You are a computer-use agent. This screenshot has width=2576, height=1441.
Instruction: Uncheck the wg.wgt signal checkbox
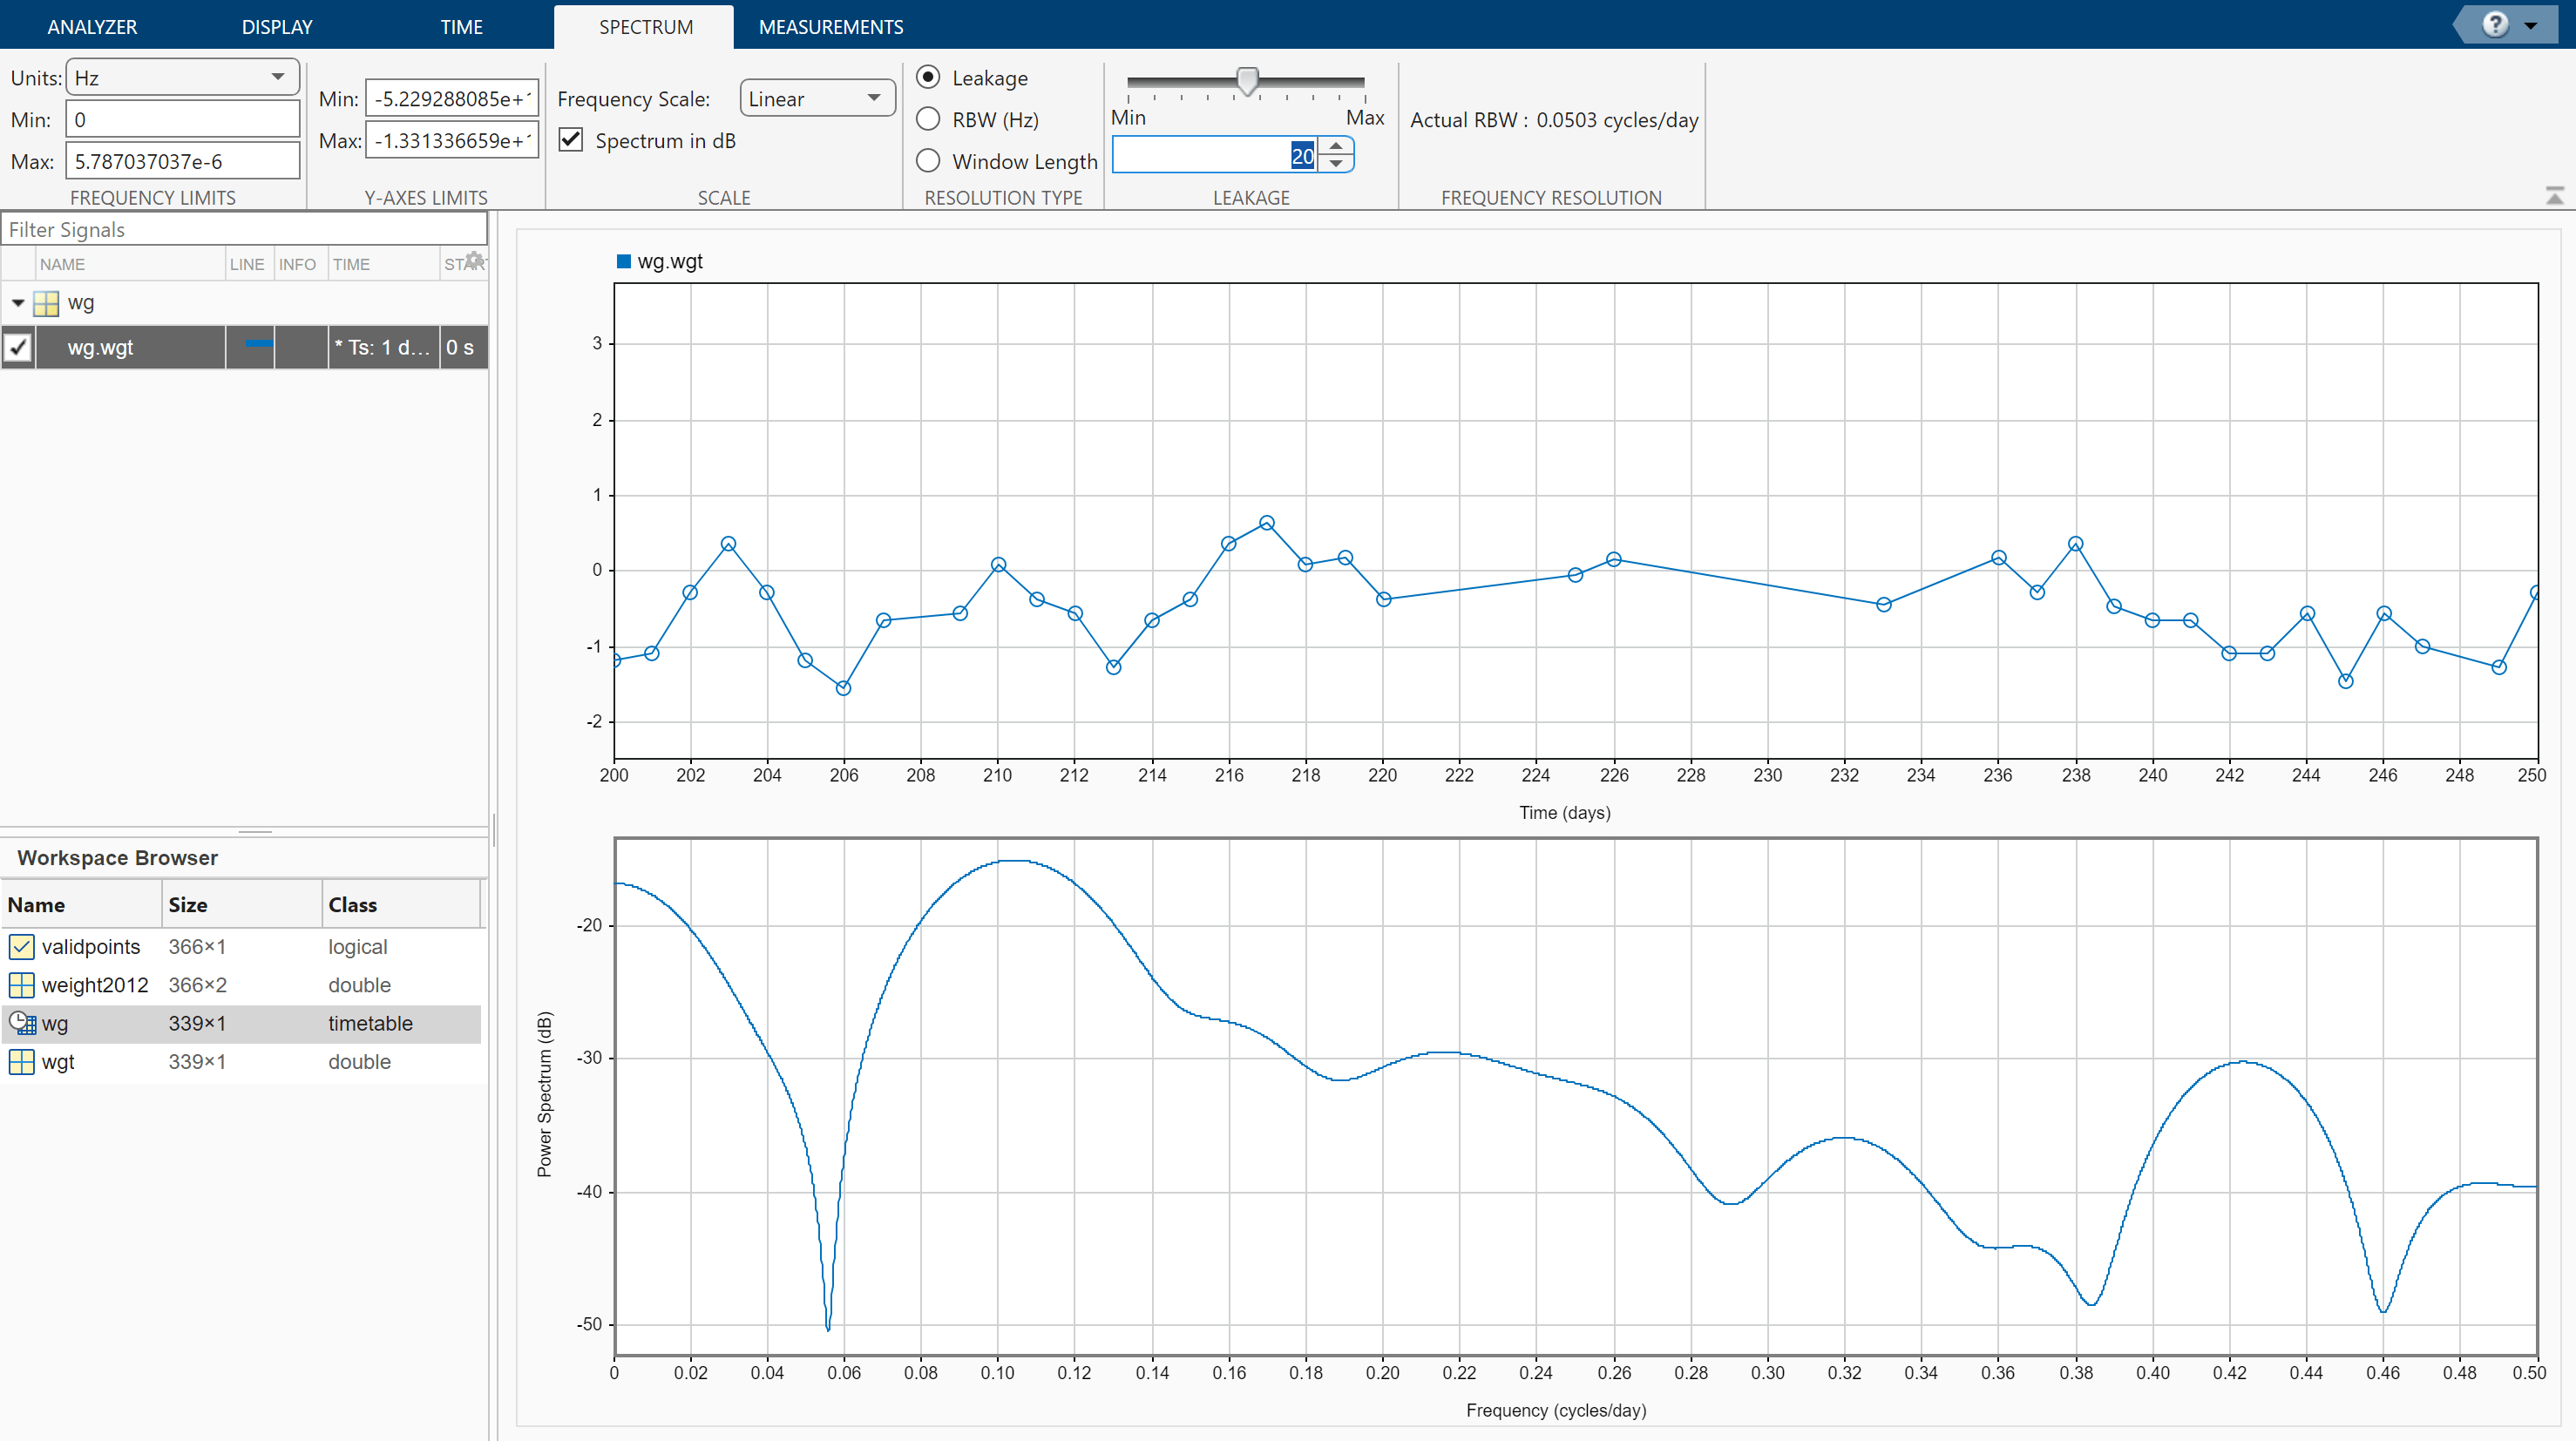pos(19,347)
